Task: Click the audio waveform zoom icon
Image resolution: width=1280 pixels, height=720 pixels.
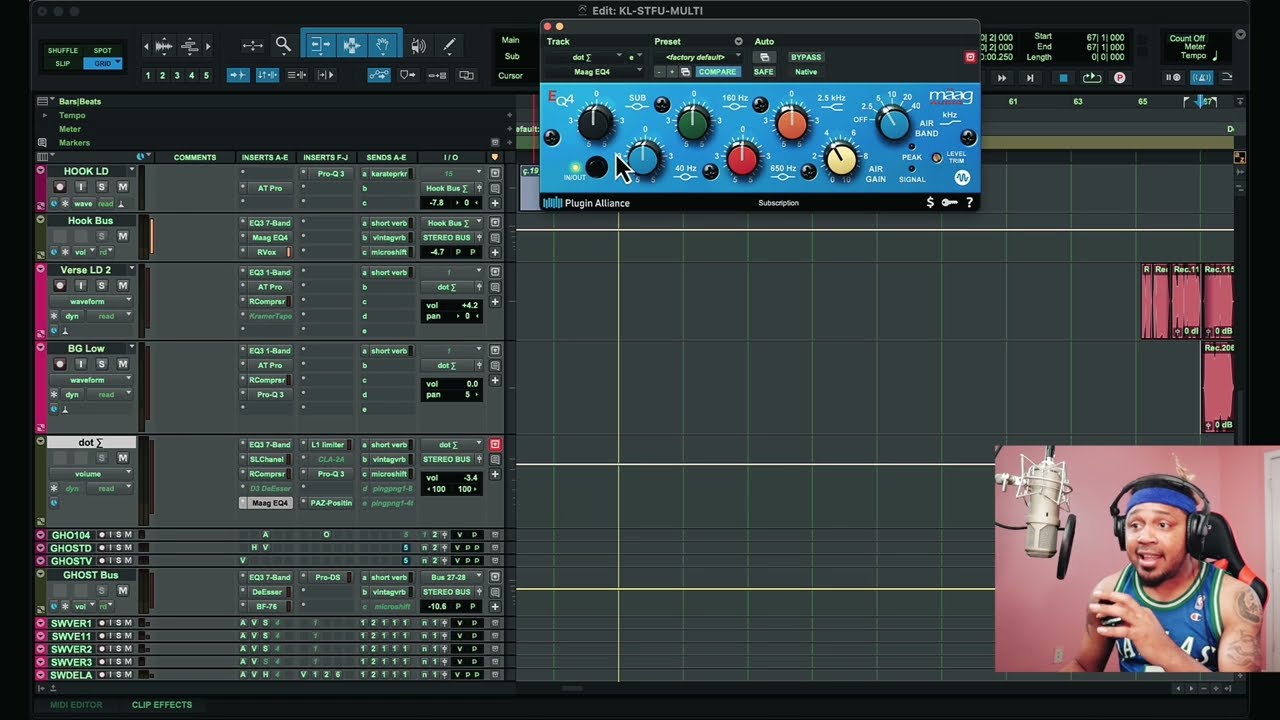Action: coord(164,45)
